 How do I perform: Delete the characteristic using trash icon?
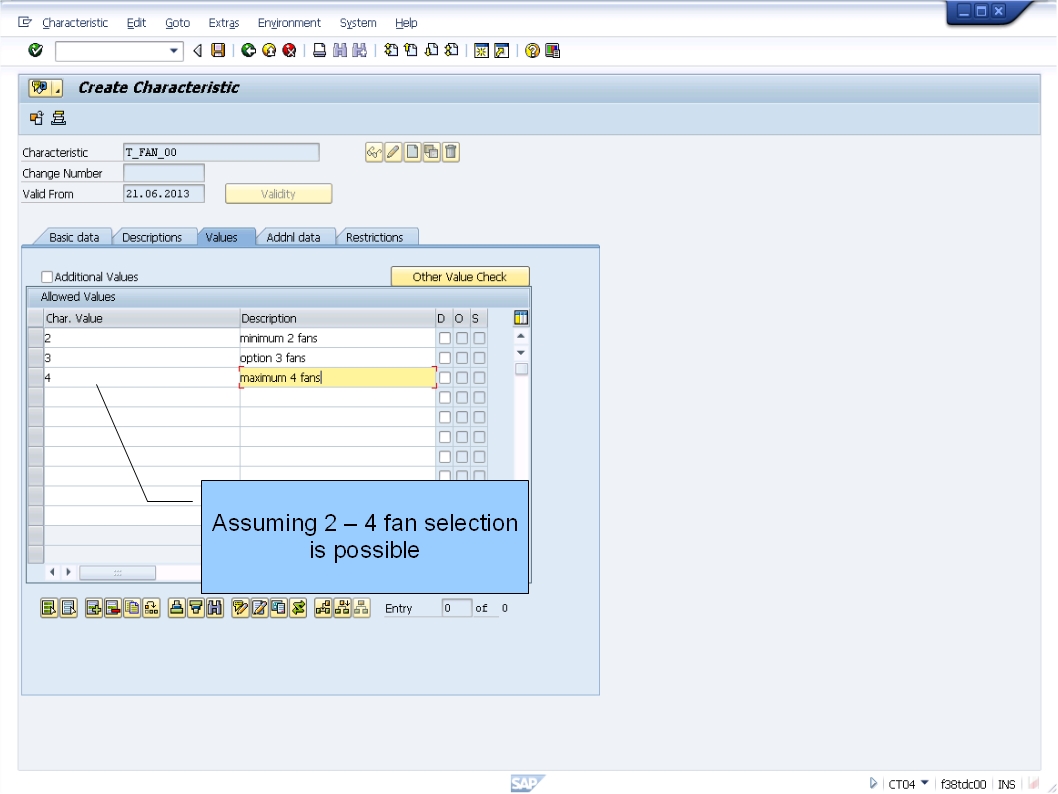450,152
